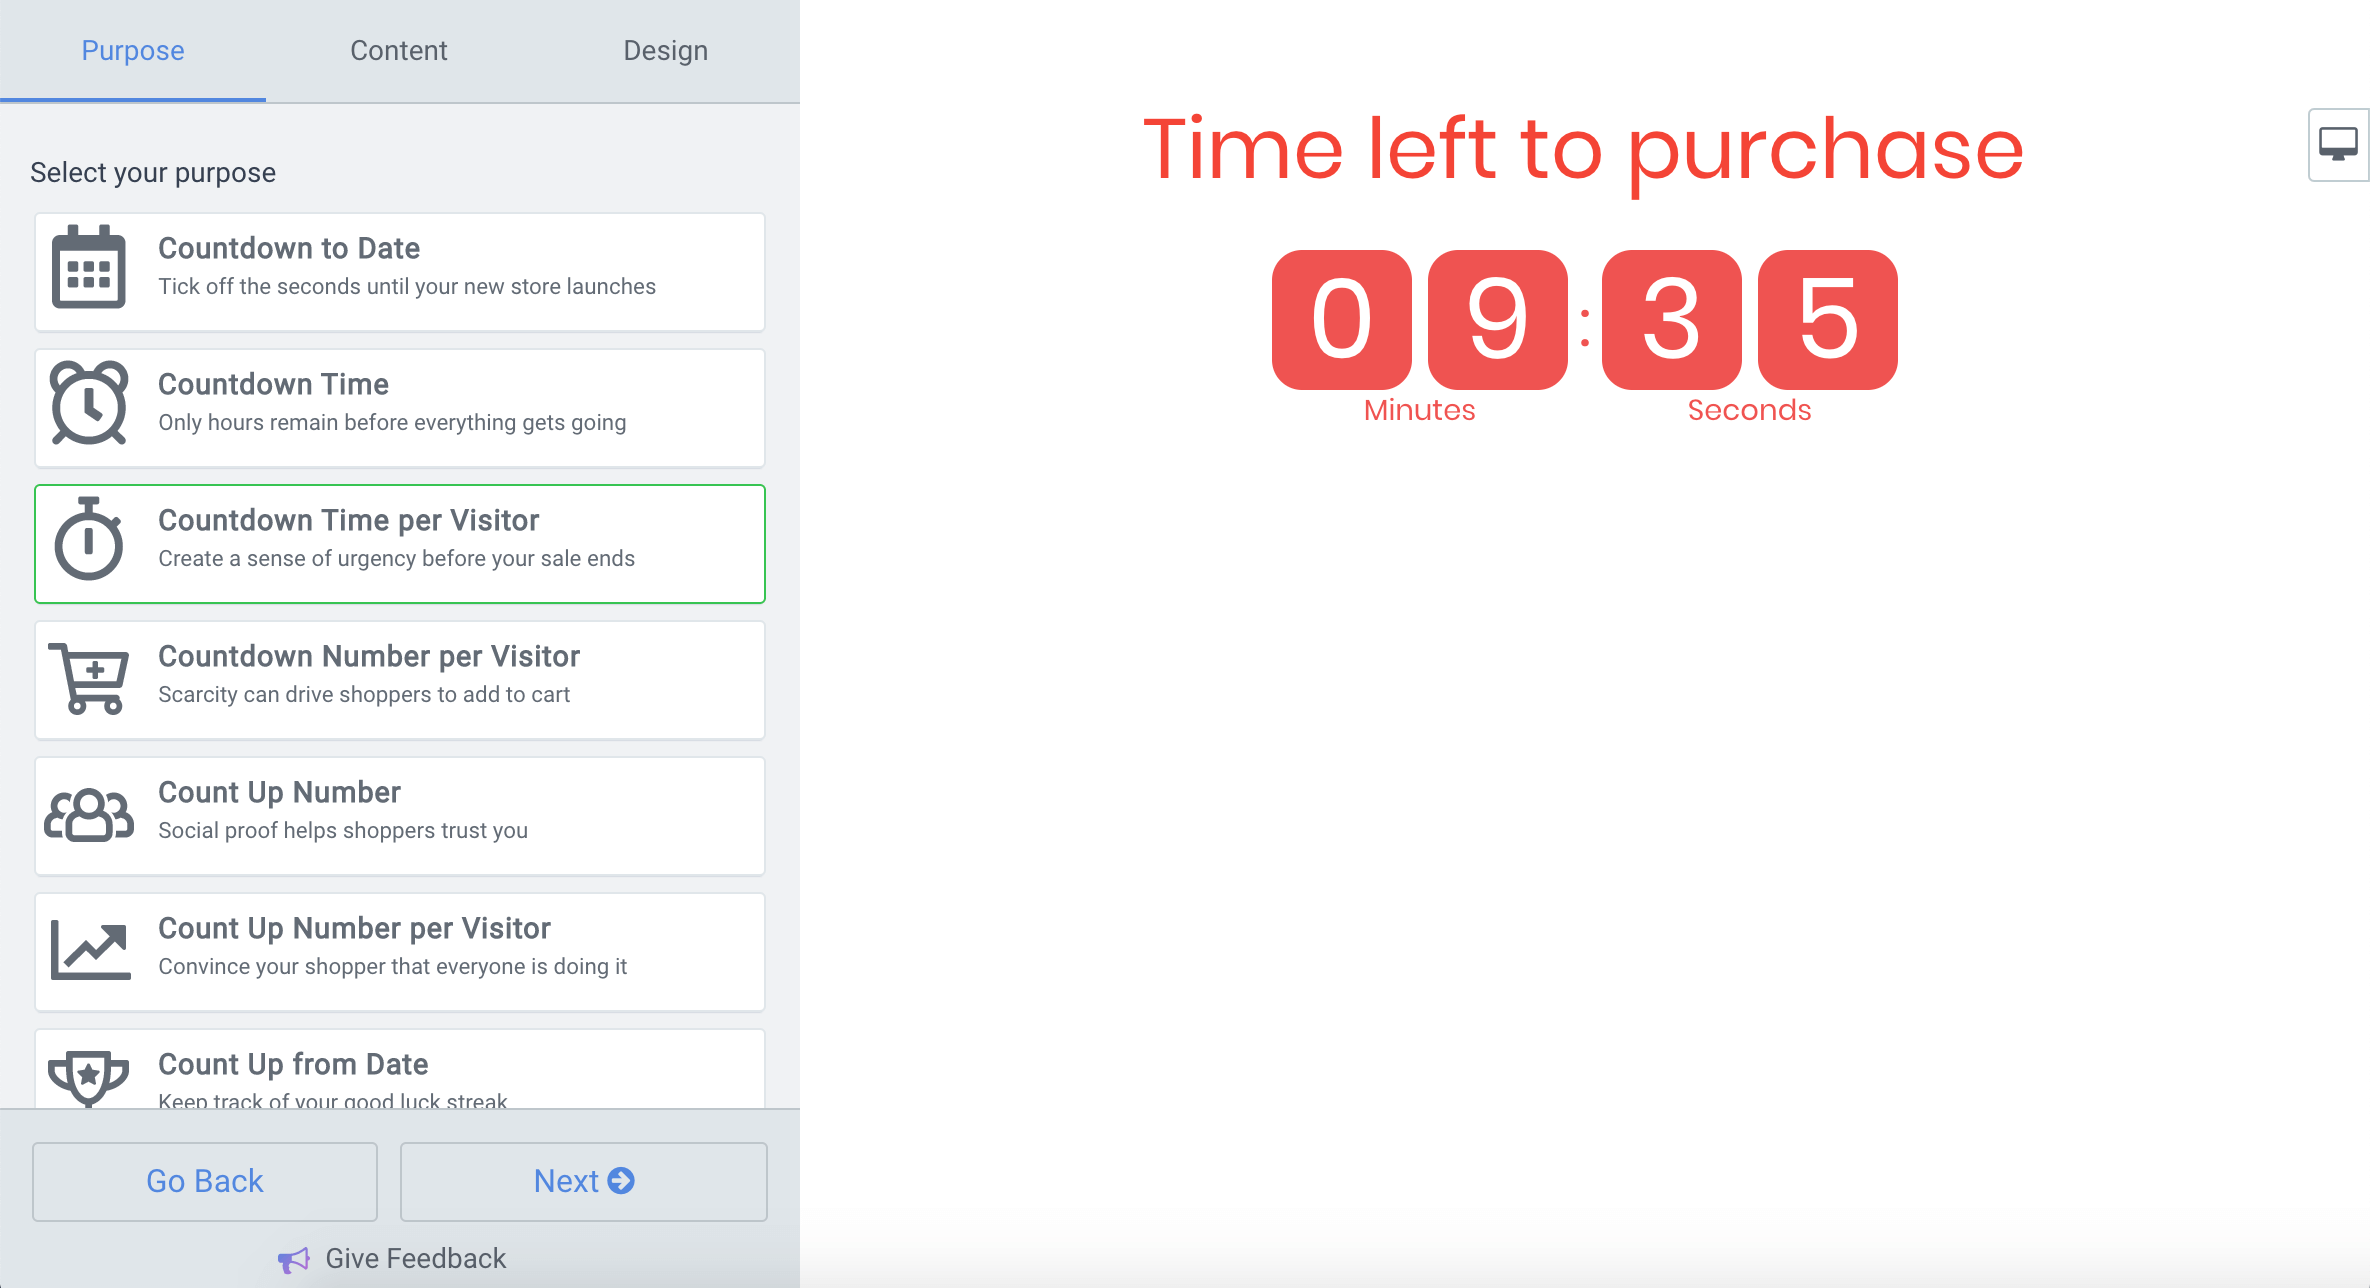
Task: Click the calendar icon for Countdown to Date
Action: pyautogui.click(x=89, y=267)
